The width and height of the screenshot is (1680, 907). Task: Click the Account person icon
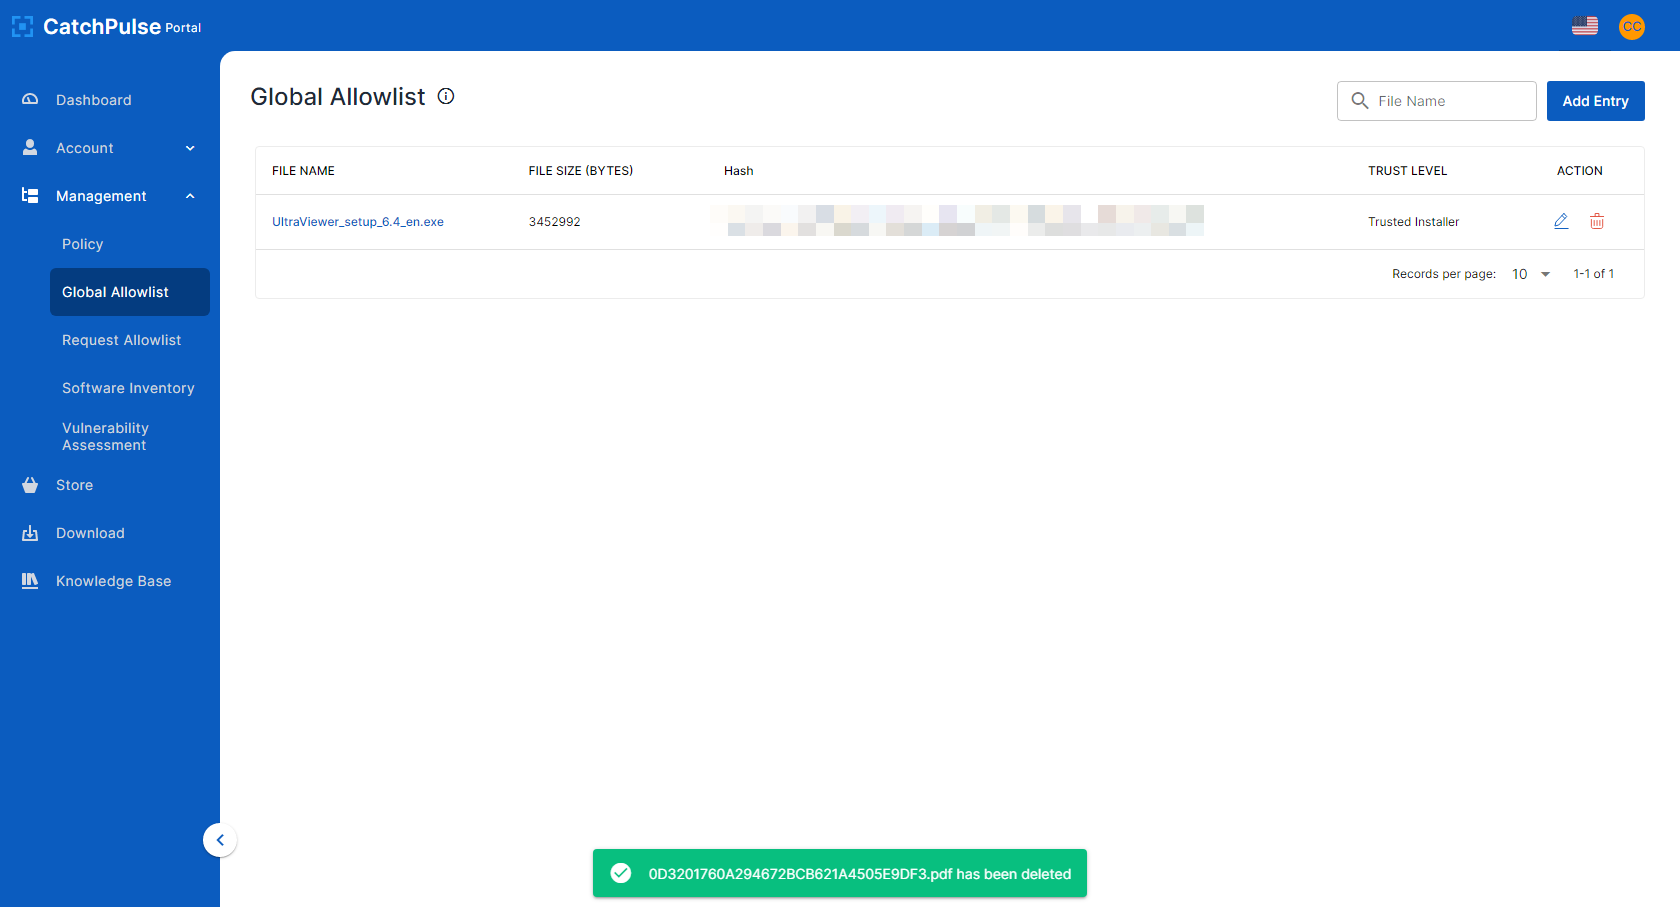pos(30,148)
